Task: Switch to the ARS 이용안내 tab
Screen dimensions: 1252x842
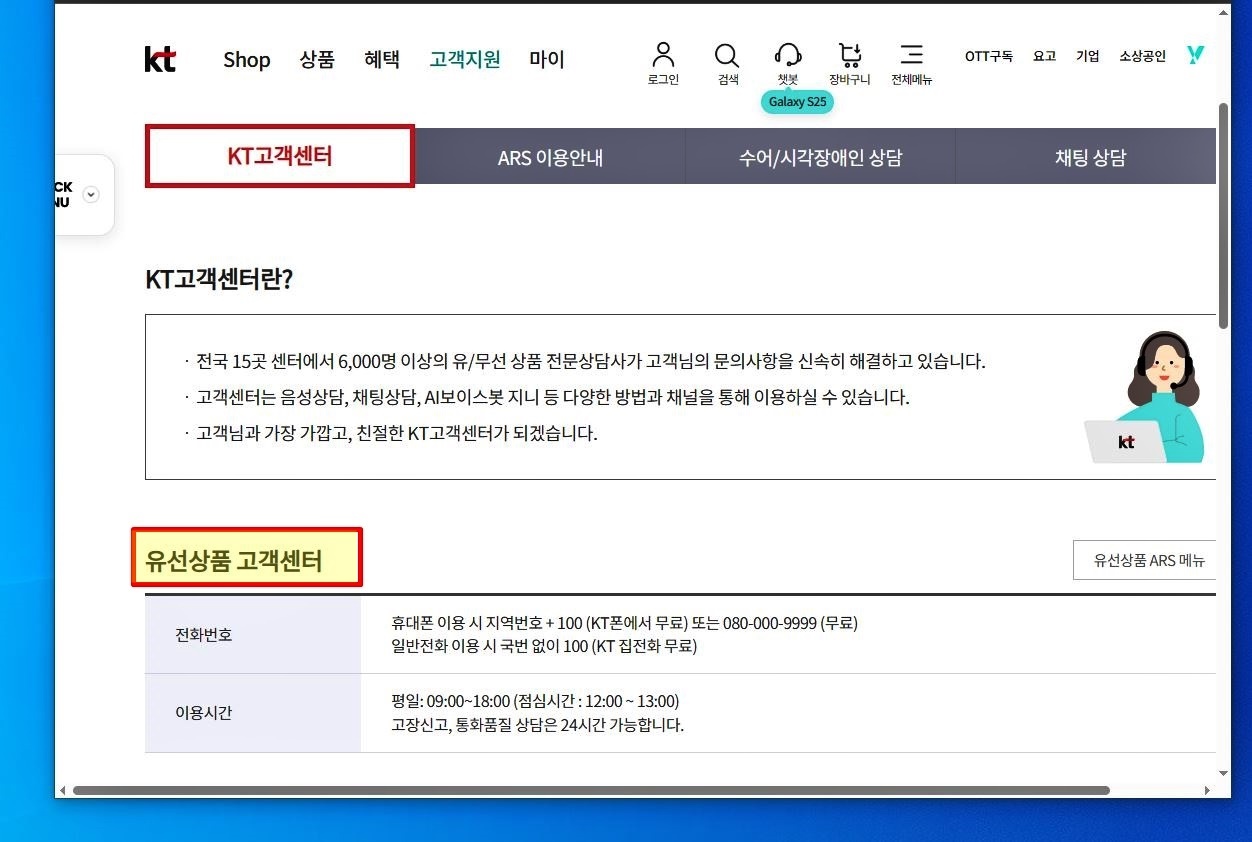Action: pos(550,157)
